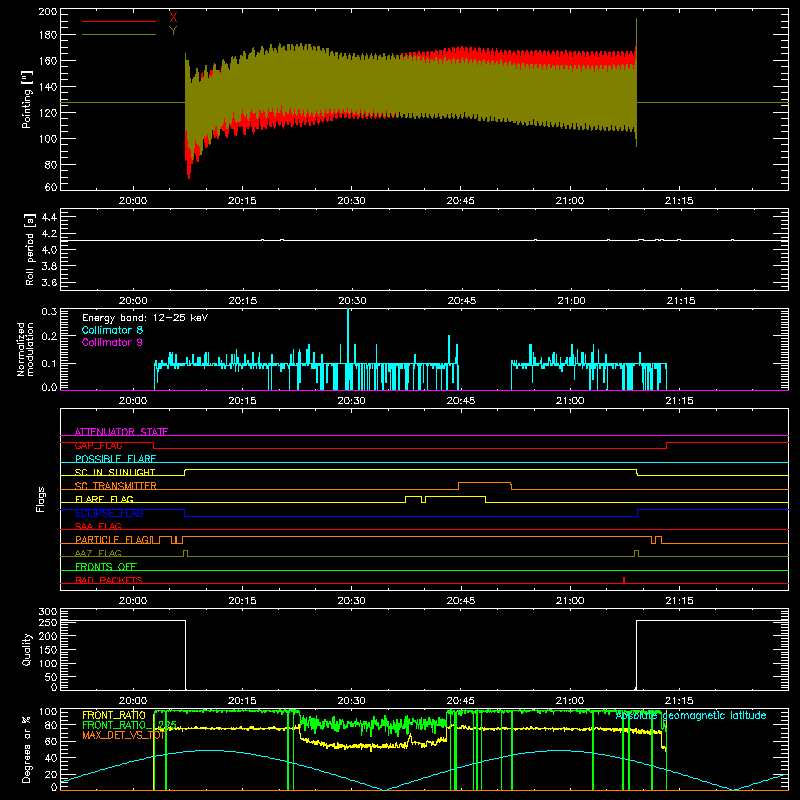Select the 'Quality' vertical axis title

(x=27, y=649)
